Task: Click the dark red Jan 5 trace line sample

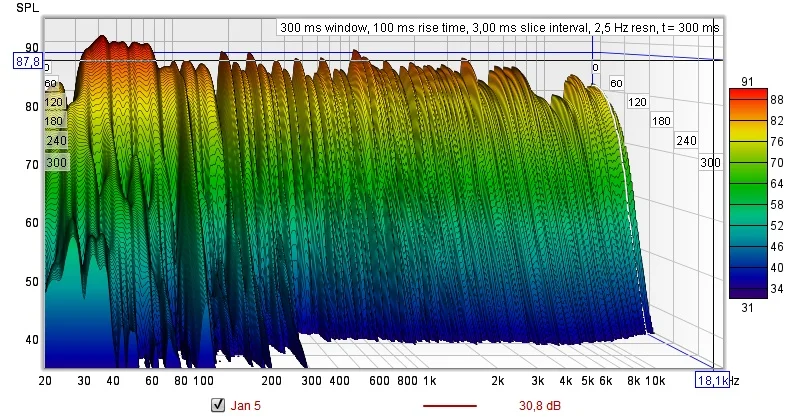Action: tap(449, 406)
